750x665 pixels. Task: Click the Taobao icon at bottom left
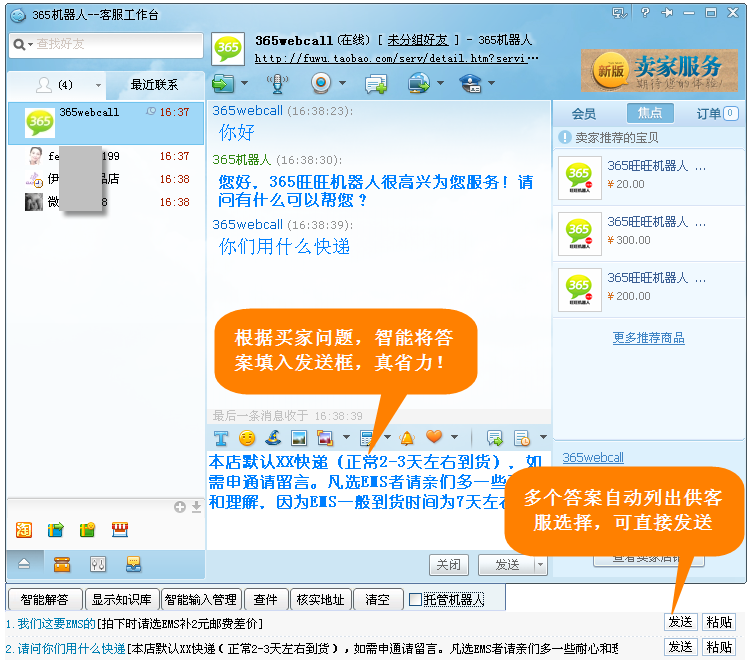[x=24, y=530]
